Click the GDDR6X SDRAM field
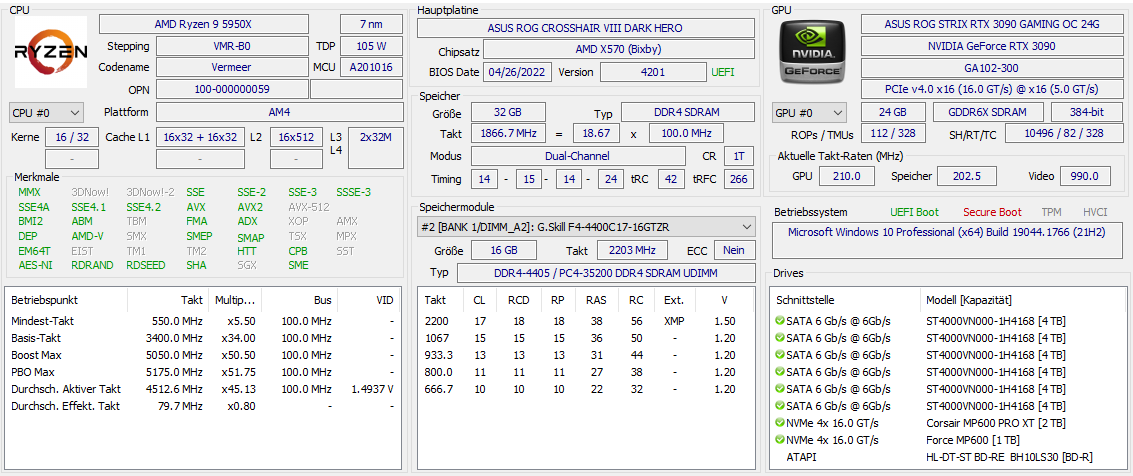This screenshot has height=476, width=1133. pos(988,113)
